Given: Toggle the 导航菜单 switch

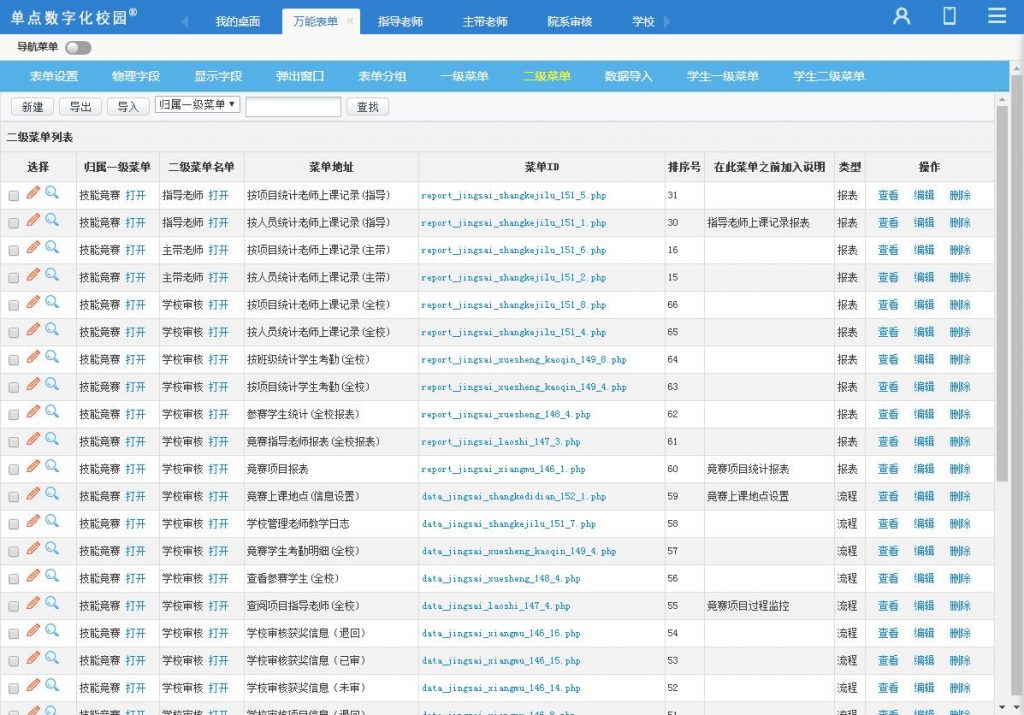Looking at the screenshot, I should pyautogui.click(x=78, y=48).
